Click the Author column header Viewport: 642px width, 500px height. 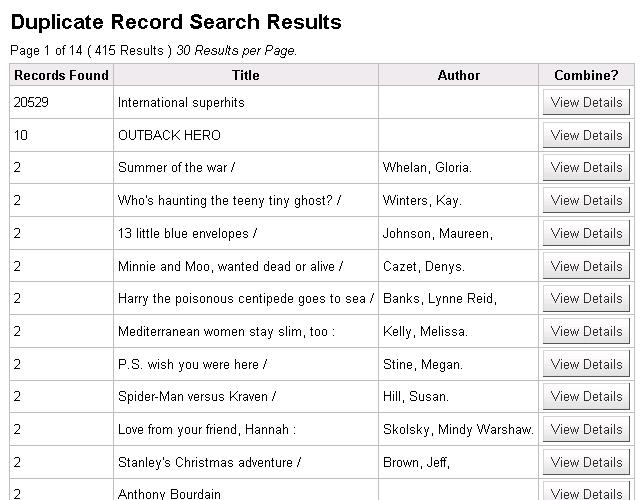458,75
